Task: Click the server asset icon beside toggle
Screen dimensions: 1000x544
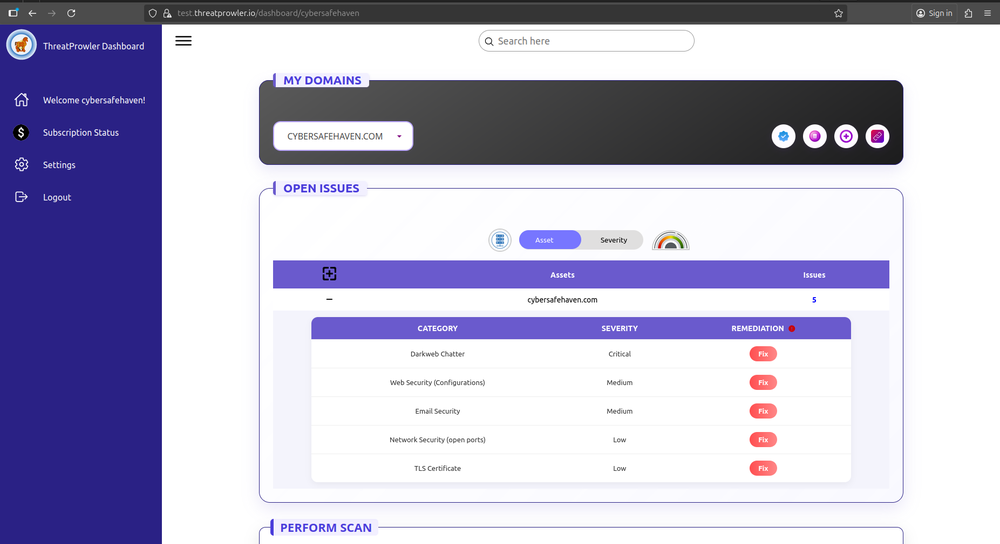Action: click(500, 240)
